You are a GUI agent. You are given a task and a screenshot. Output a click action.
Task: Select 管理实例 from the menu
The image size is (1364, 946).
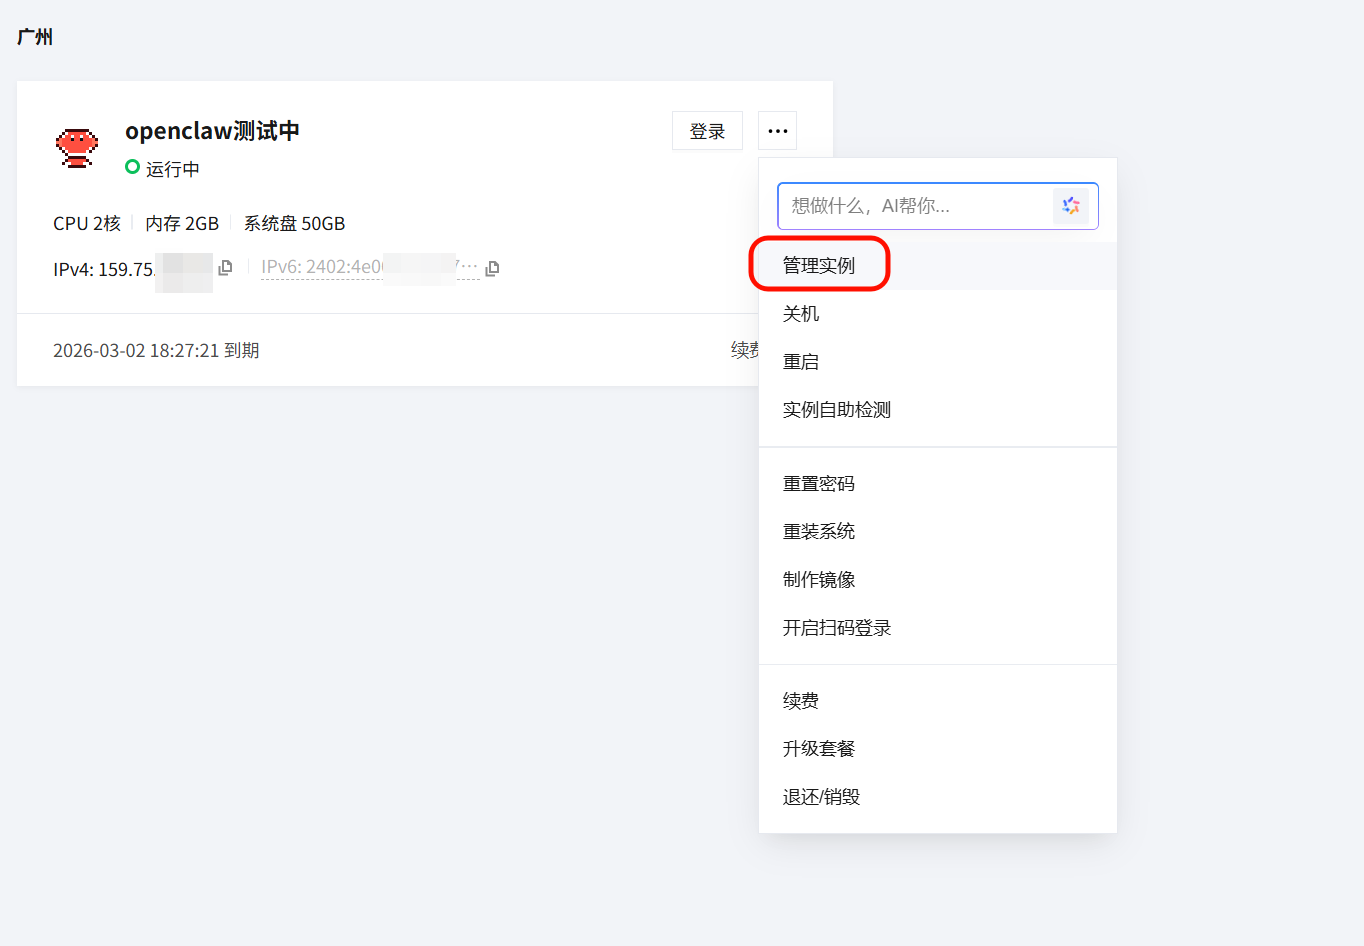point(938,265)
